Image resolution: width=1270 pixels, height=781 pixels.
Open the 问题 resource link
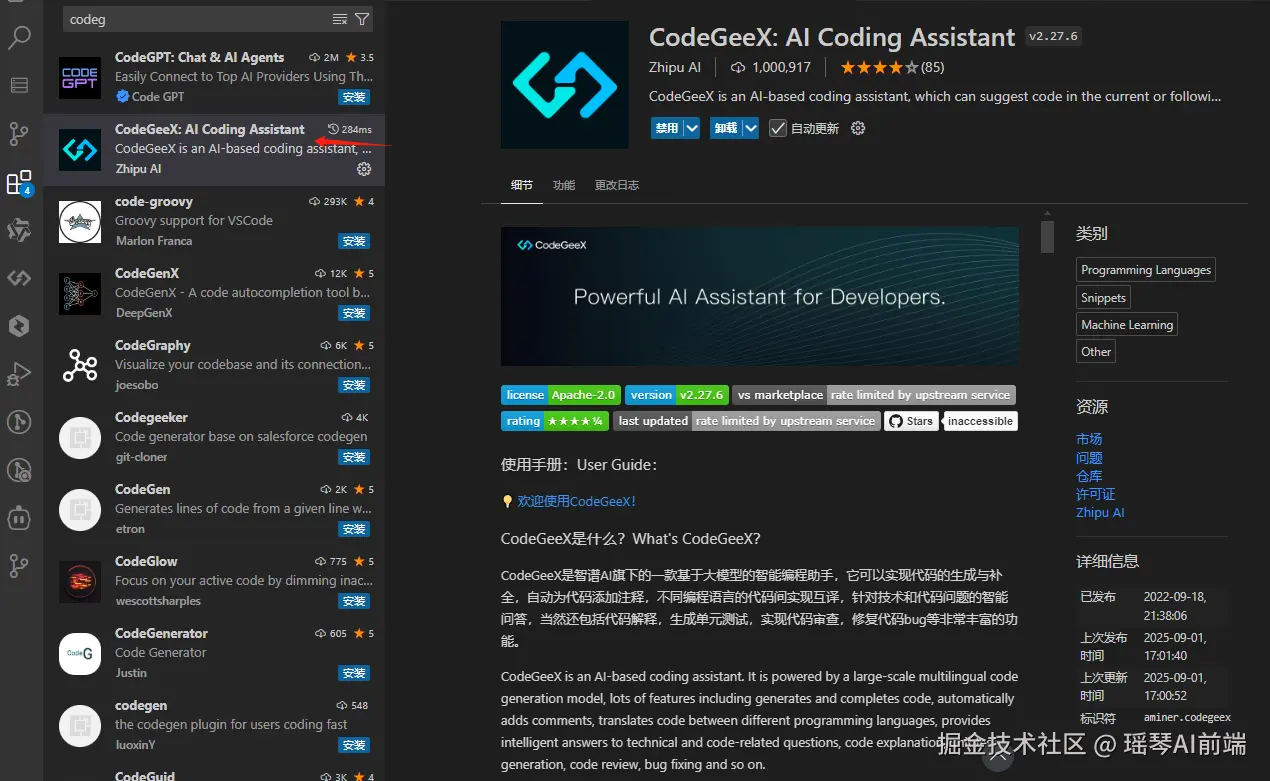click(1089, 458)
